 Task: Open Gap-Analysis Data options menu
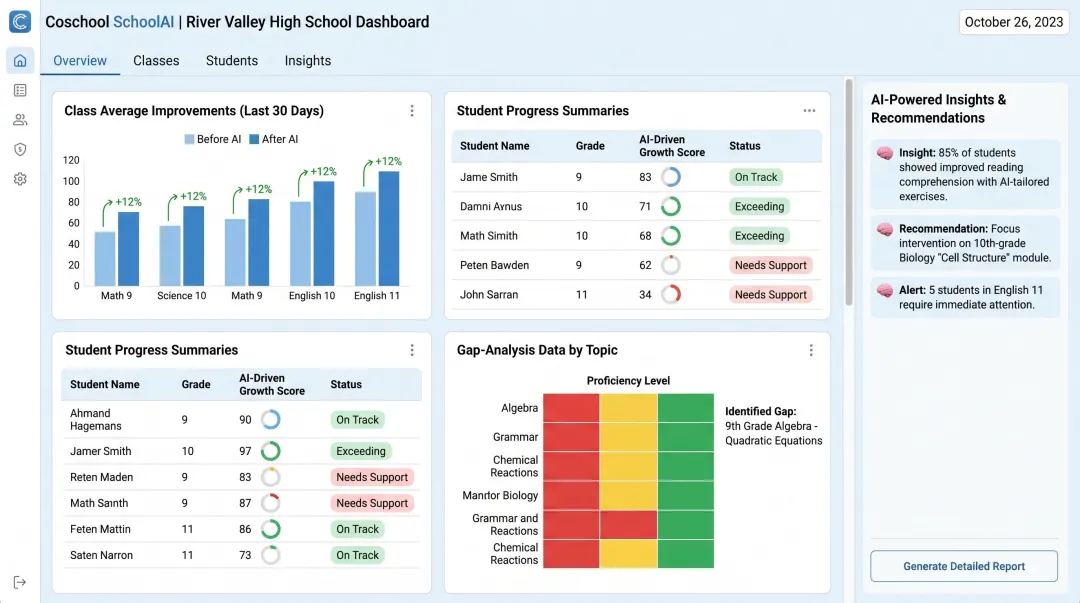[x=811, y=350]
